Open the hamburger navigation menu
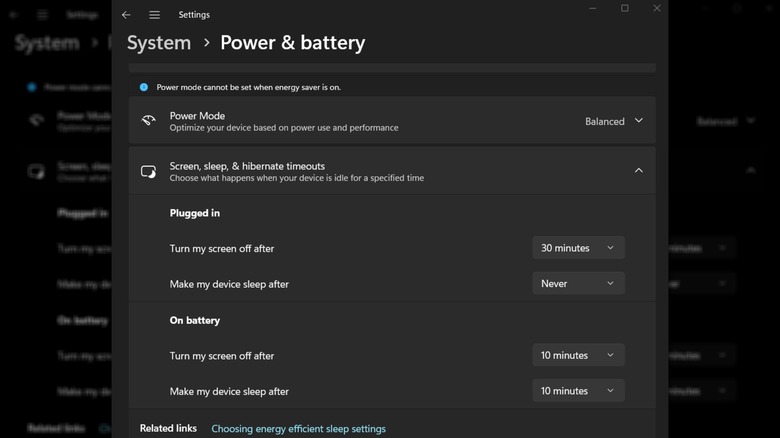This screenshot has height=438, width=780. 154,15
